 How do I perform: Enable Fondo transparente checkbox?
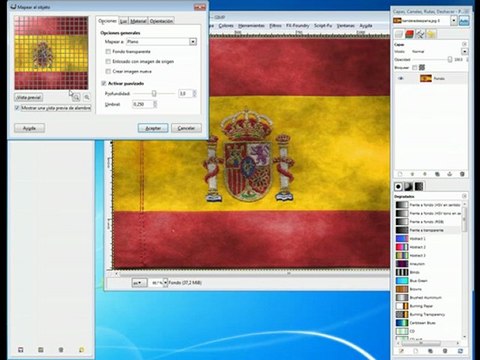coord(108,52)
